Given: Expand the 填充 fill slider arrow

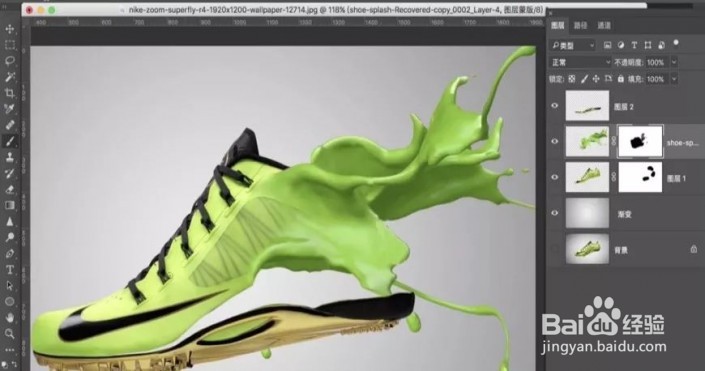Looking at the screenshot, I should [x=674, y=79].
